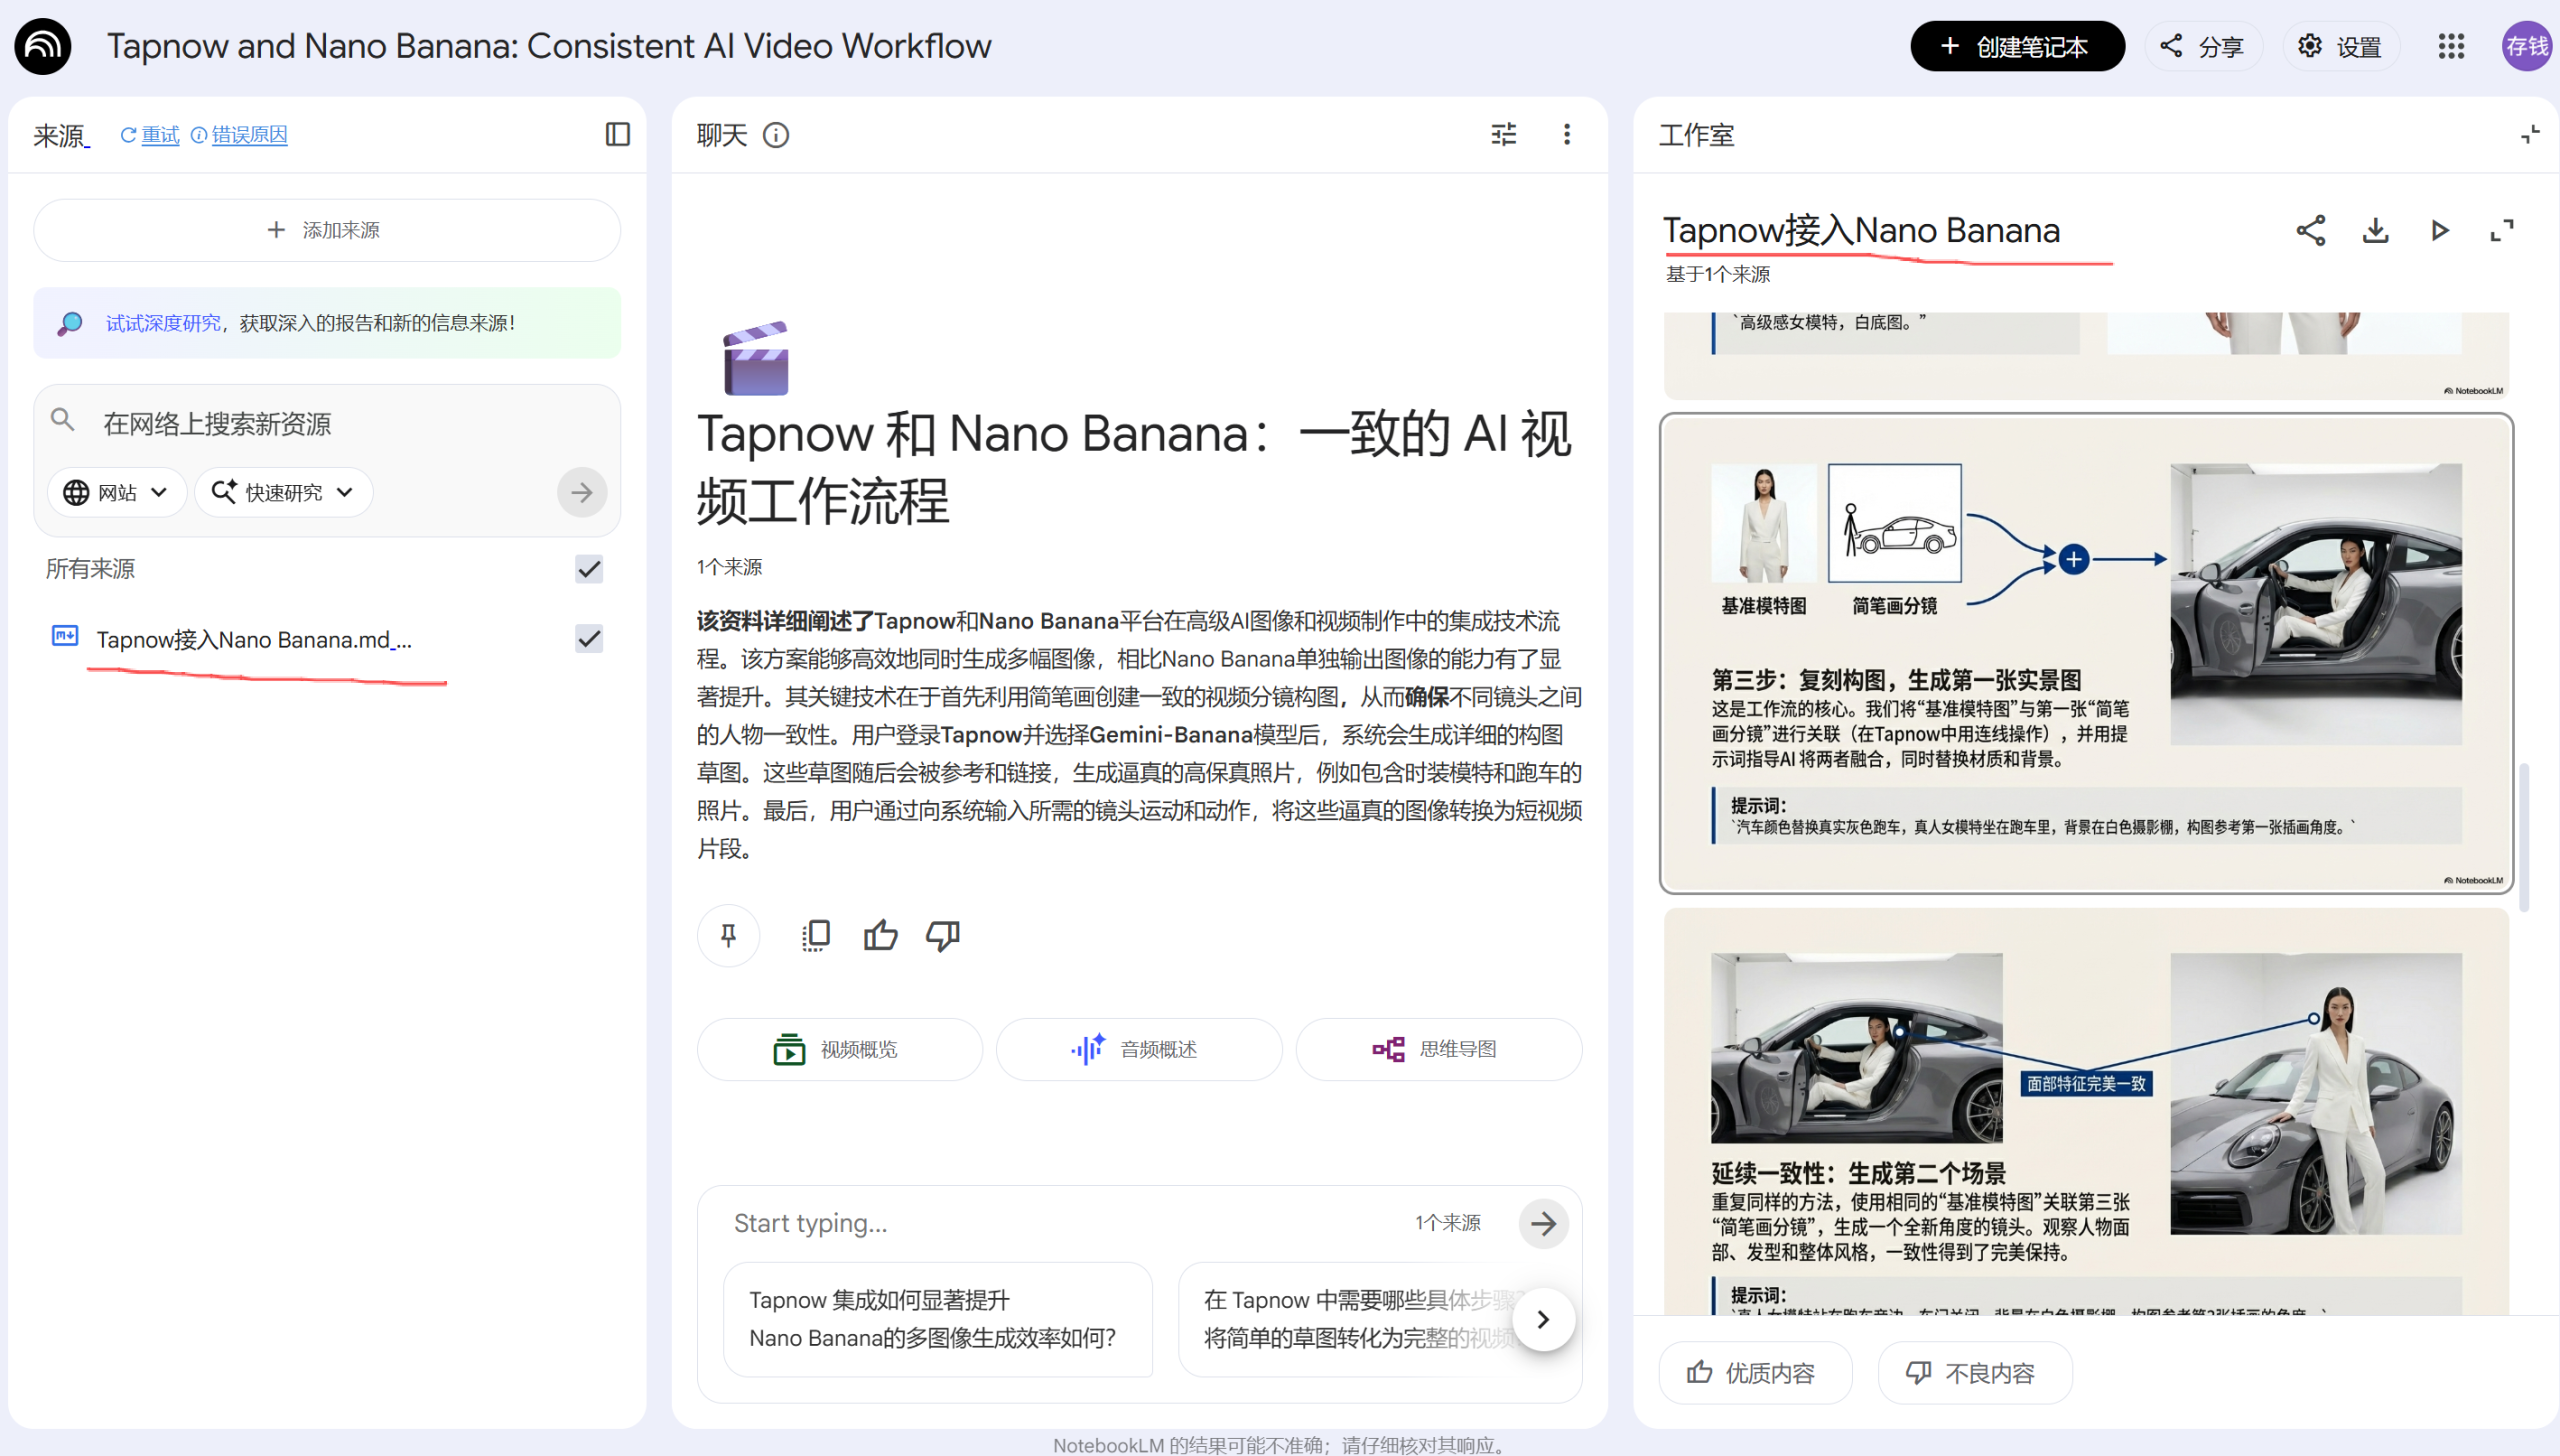Expand the 快速研究 dropdown
Screen dimensions: 2560x1456
(x=283, y=492)
